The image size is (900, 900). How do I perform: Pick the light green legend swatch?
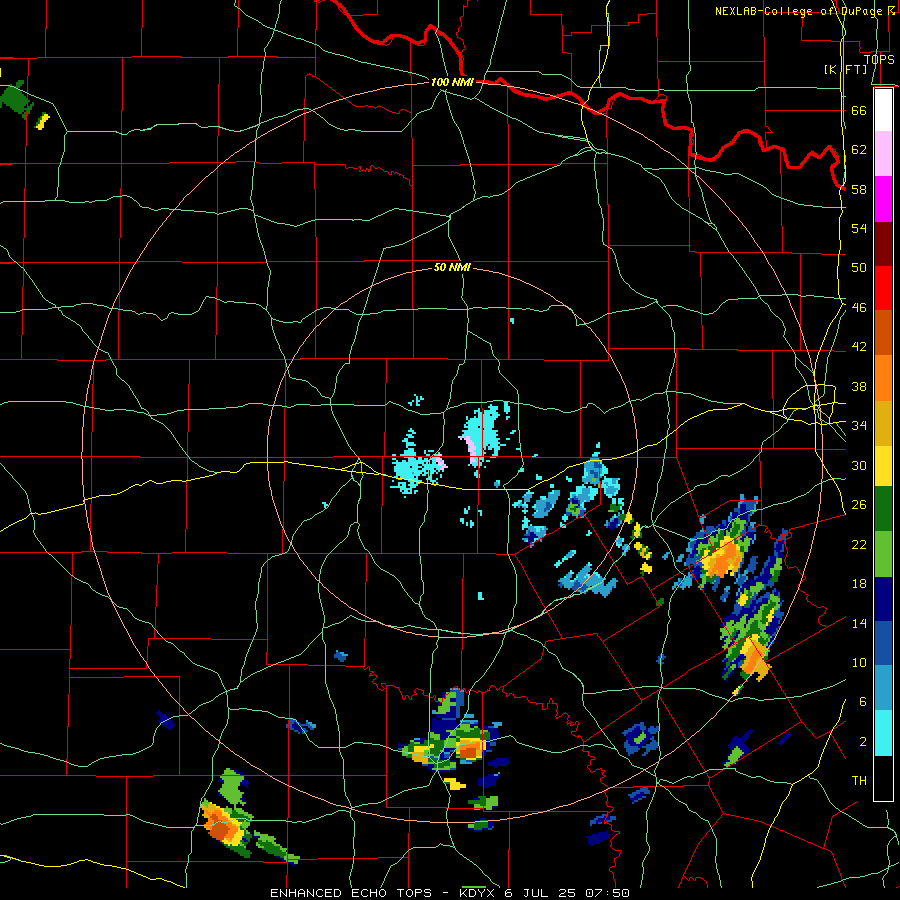tap(883, 554)
